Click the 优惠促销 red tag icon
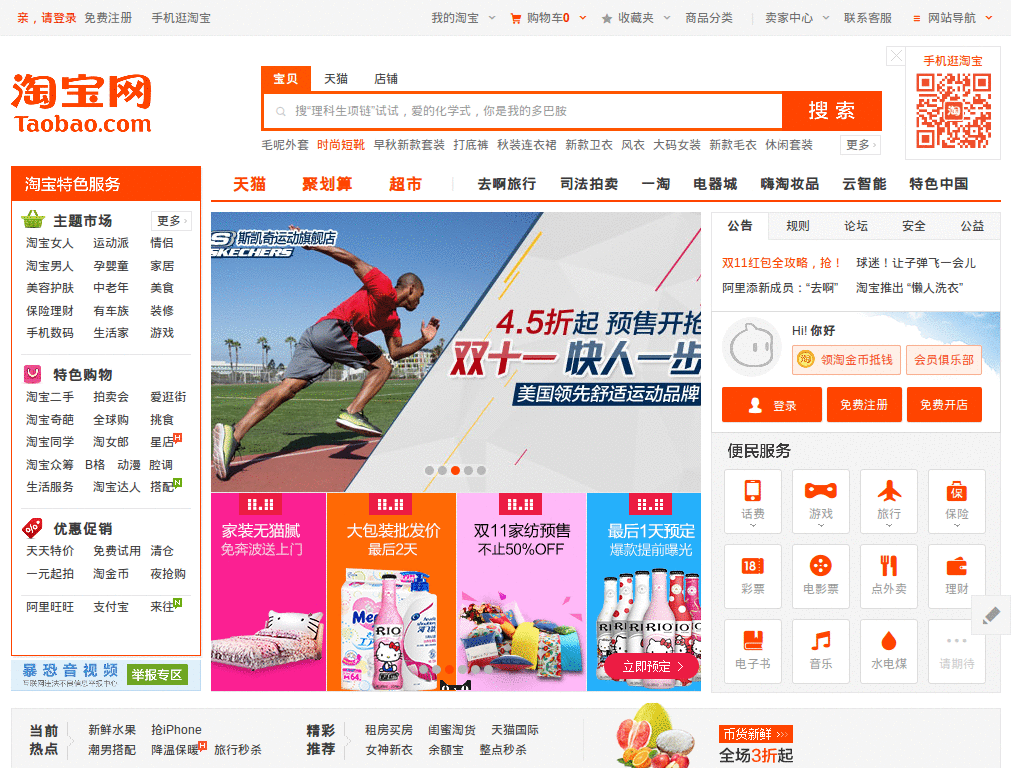This screenshot has height=768, width=1024. (33, 528)
